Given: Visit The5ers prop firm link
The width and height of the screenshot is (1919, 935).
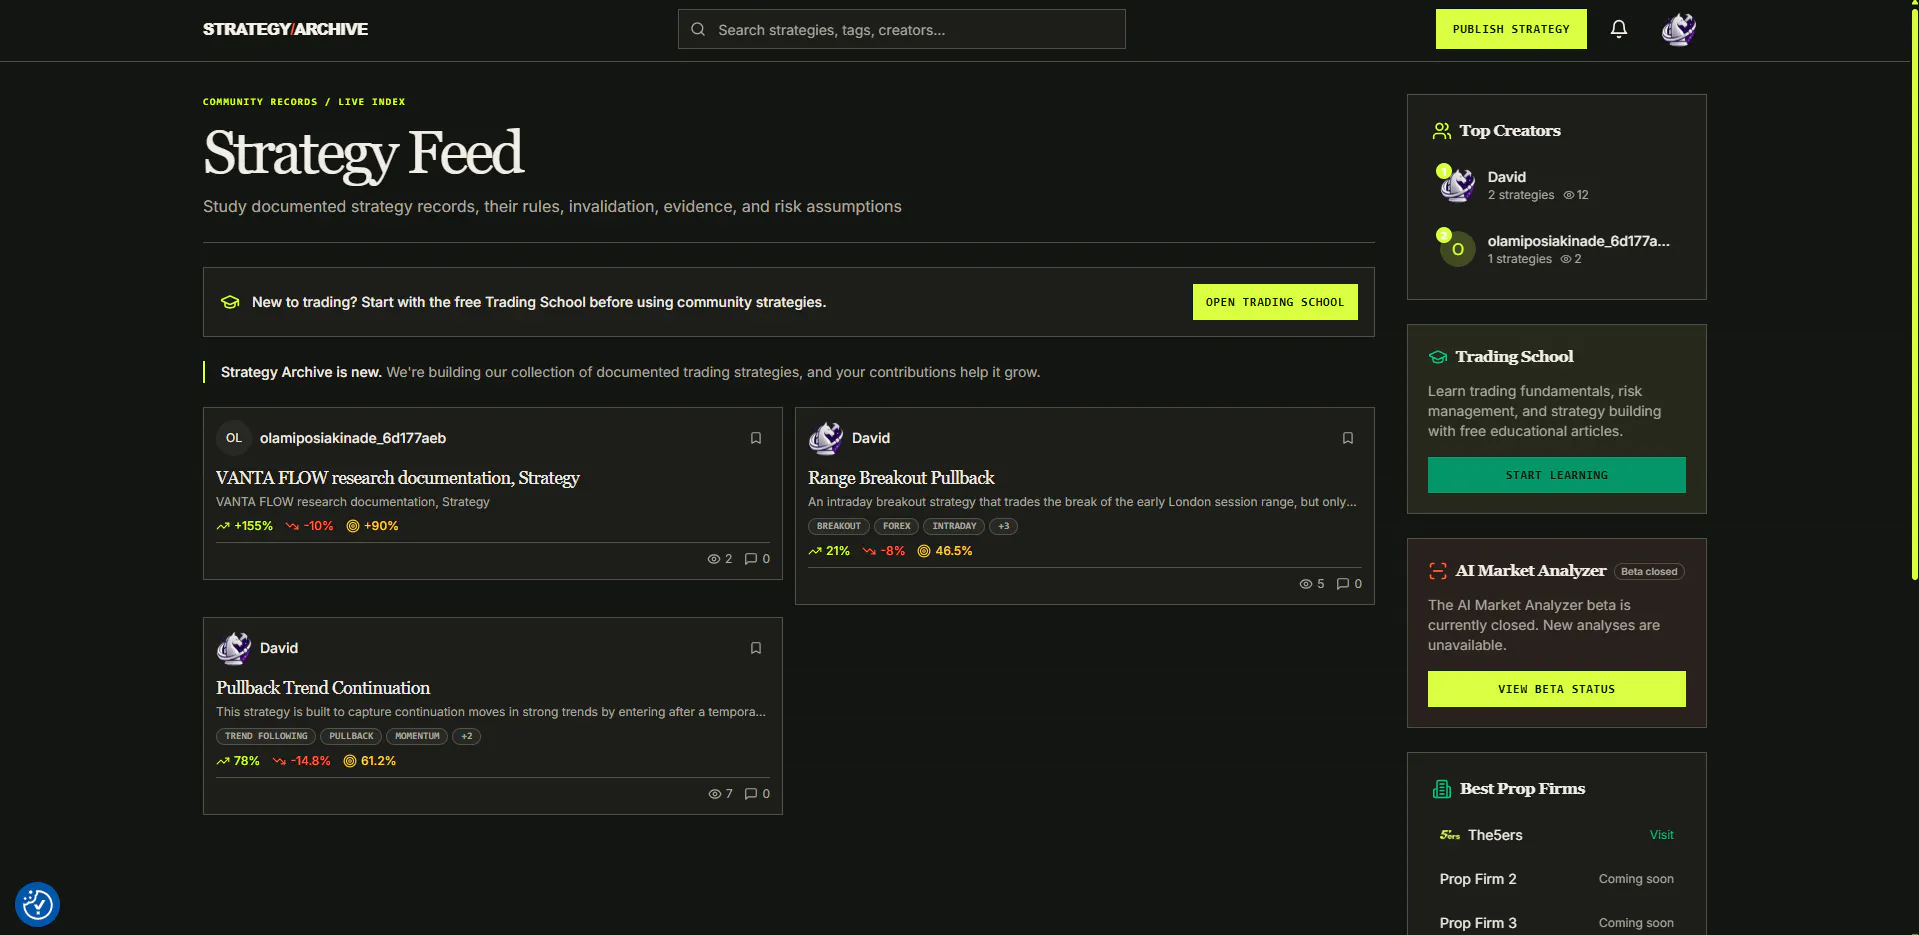Looking at the screenshot, I should click(1661, 835).
